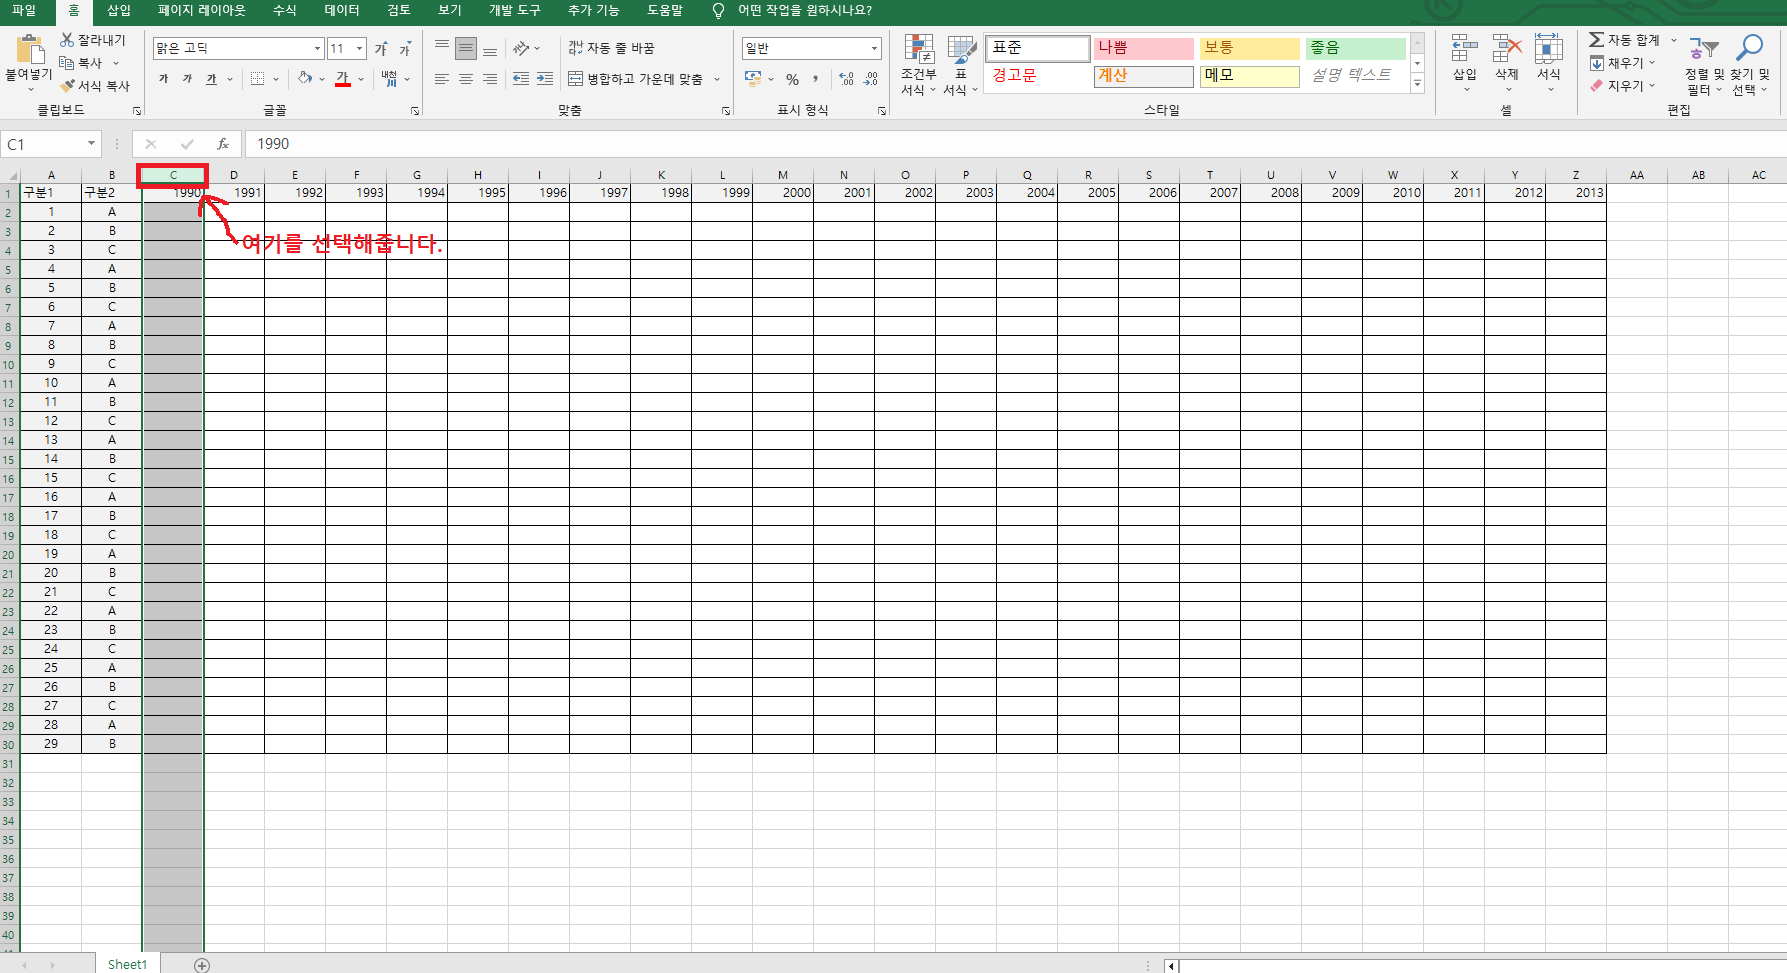Viewport: 1787px width, 973px height.
Task: Click the 잘라내기 cut button
Action: tap(93, 40)
